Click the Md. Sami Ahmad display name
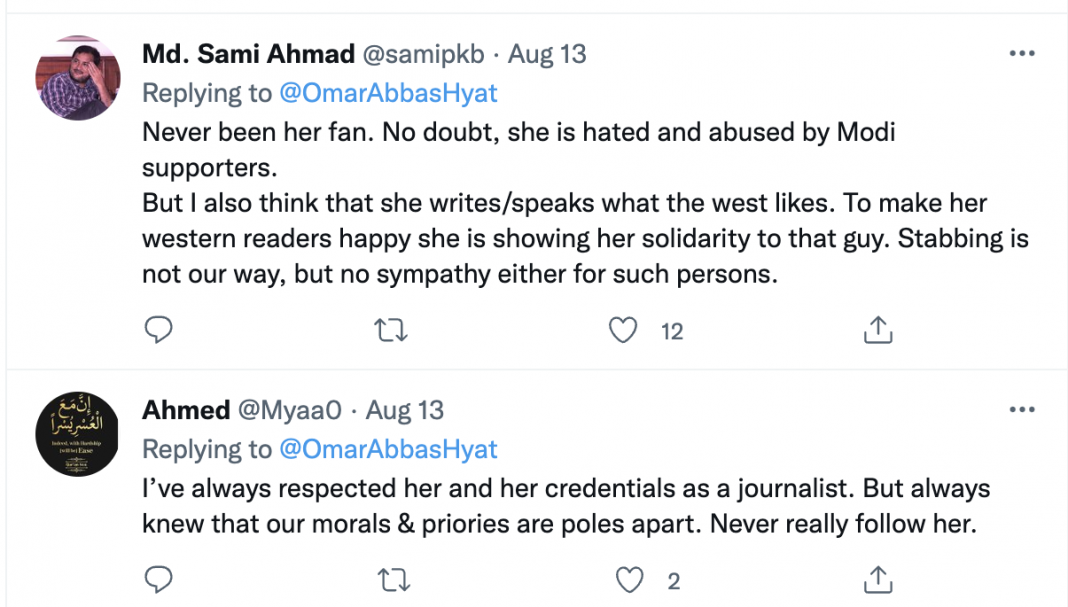 (x=248, y=54)
